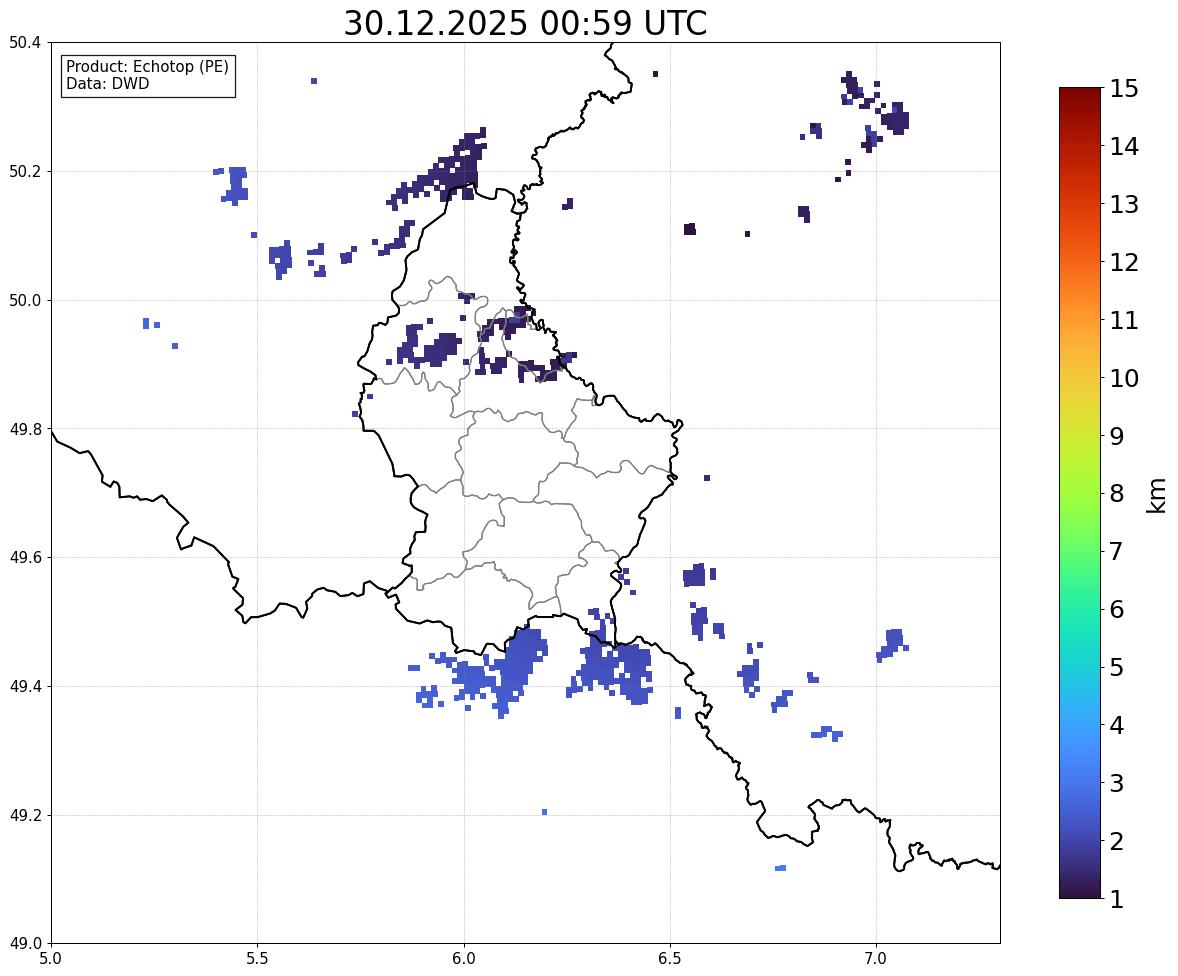Image resolution: width=1178 pixels, height=976 pixels.
Task: Click the '10' tick on the color bar
Action: coord(1124,378)
